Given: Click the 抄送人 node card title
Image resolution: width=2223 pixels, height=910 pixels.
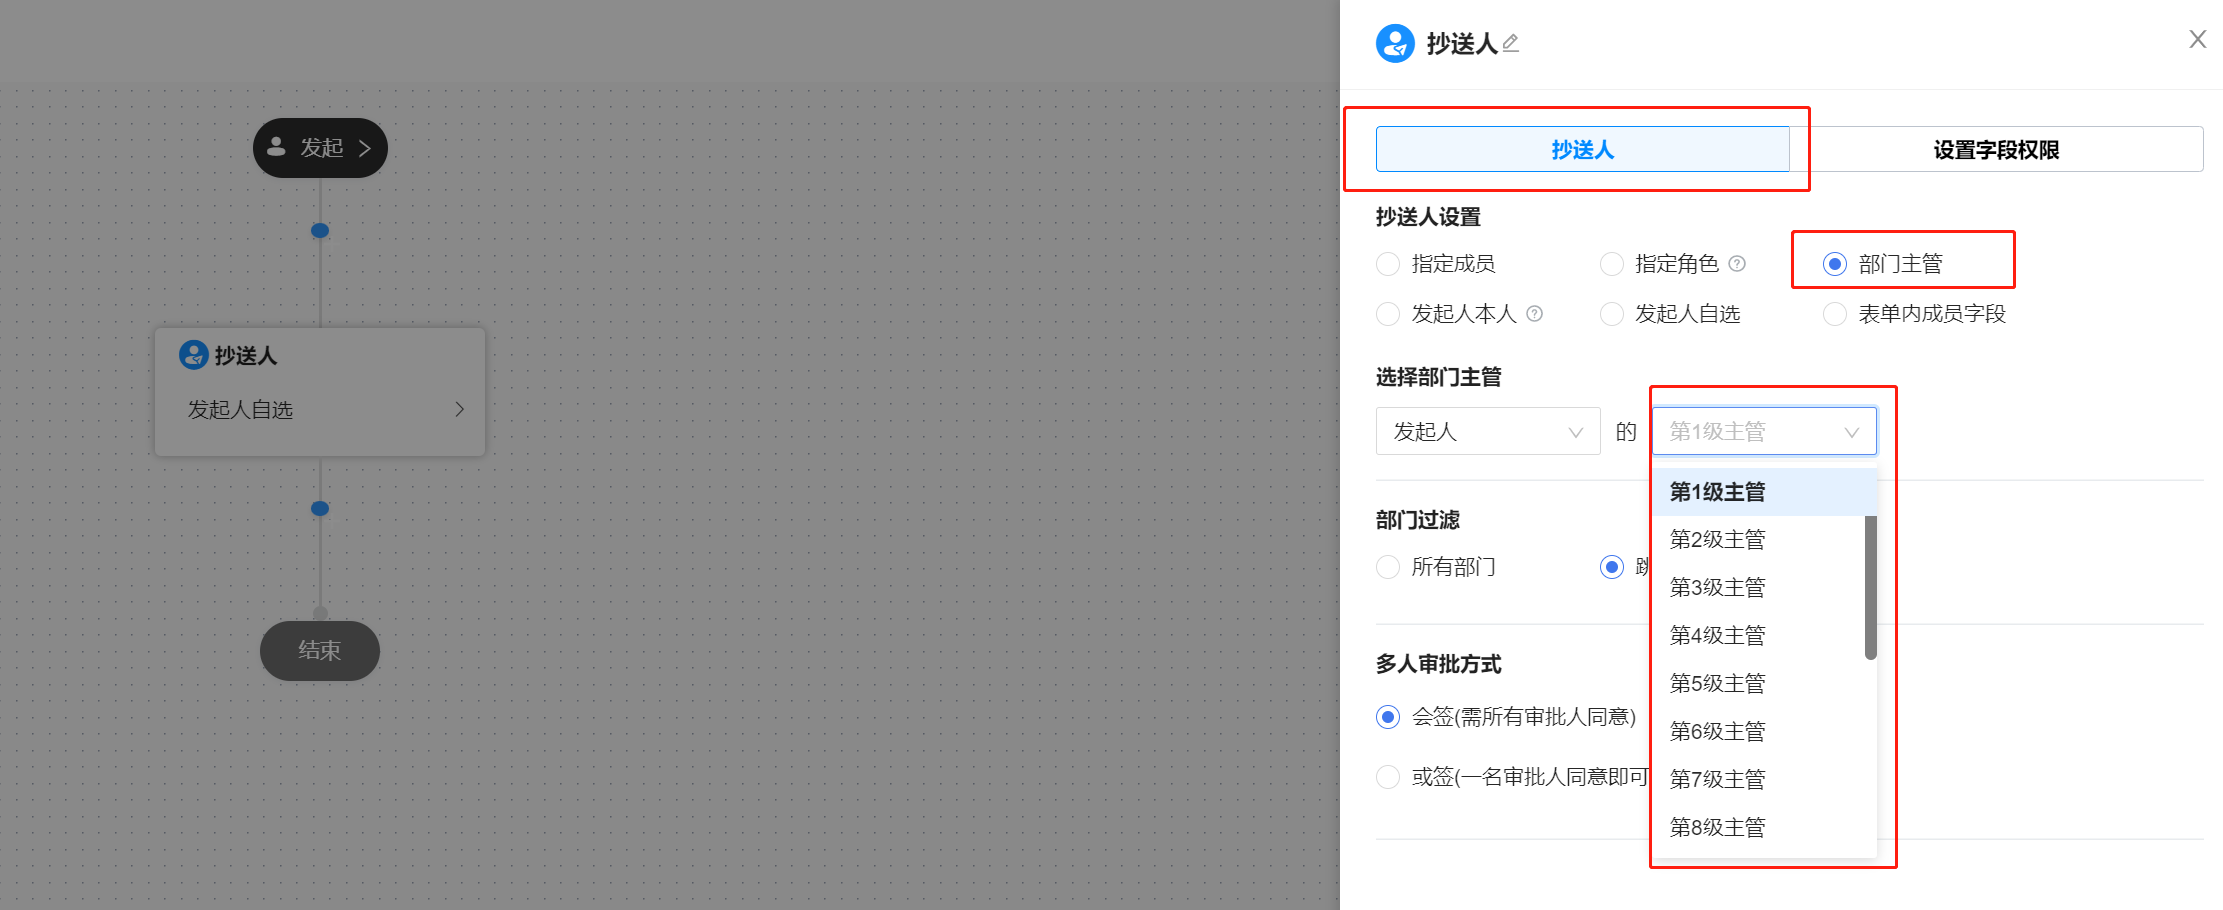Looking at the screenshot, I should [x=246, y=355].
